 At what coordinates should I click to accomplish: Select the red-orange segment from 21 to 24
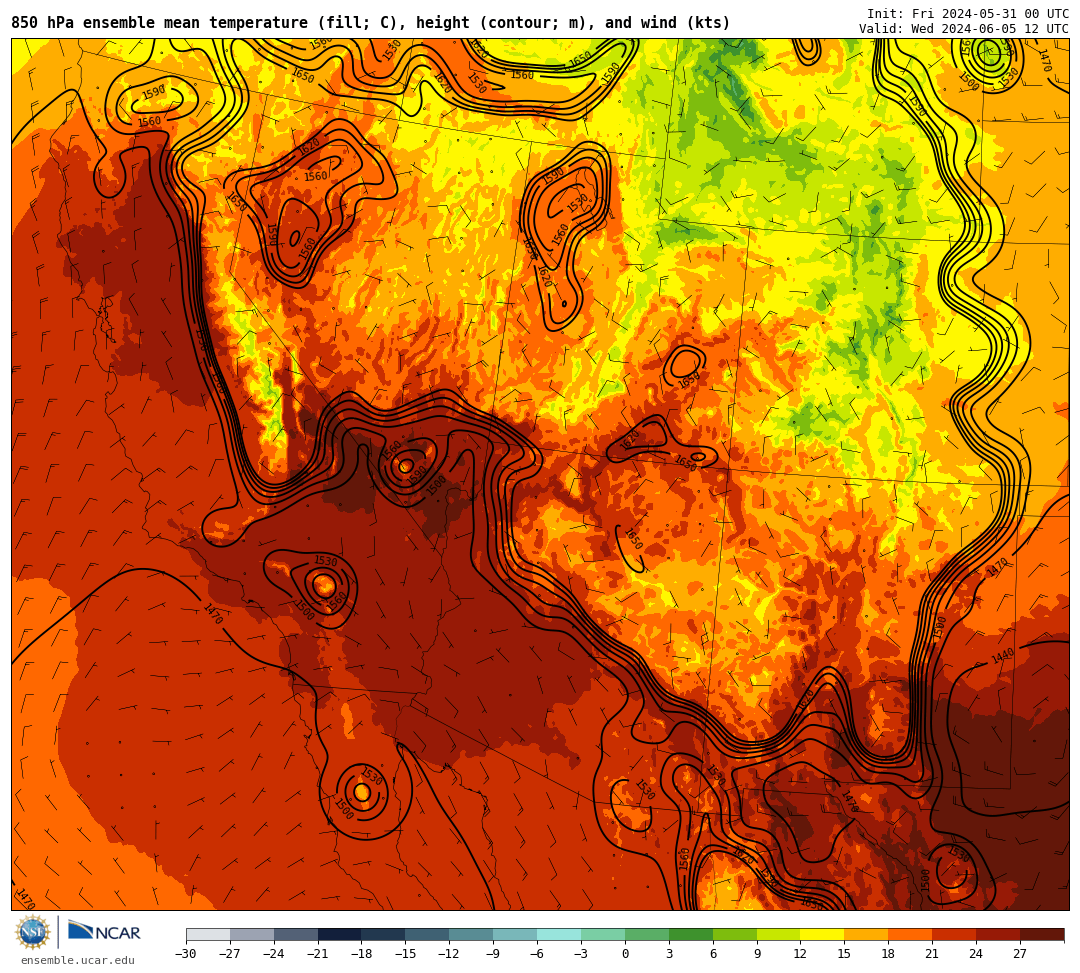click(x=955, y=934)
